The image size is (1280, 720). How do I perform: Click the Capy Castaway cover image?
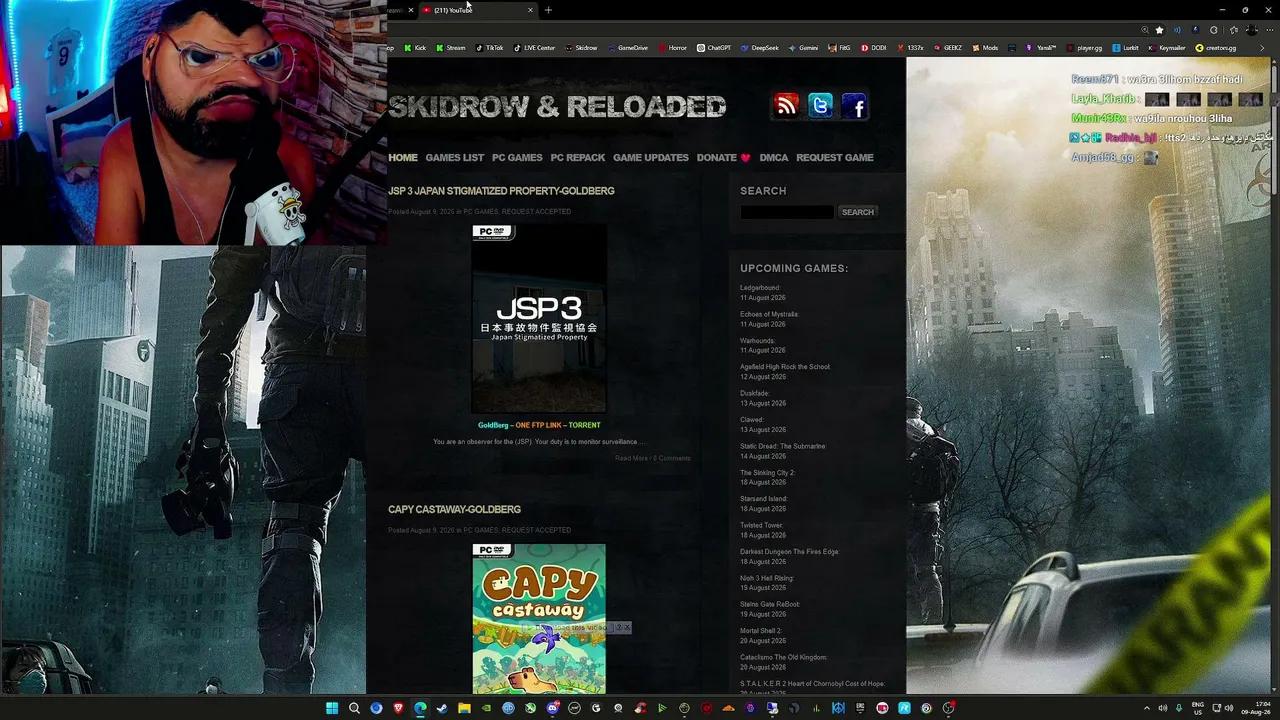(x=539, y=619)
